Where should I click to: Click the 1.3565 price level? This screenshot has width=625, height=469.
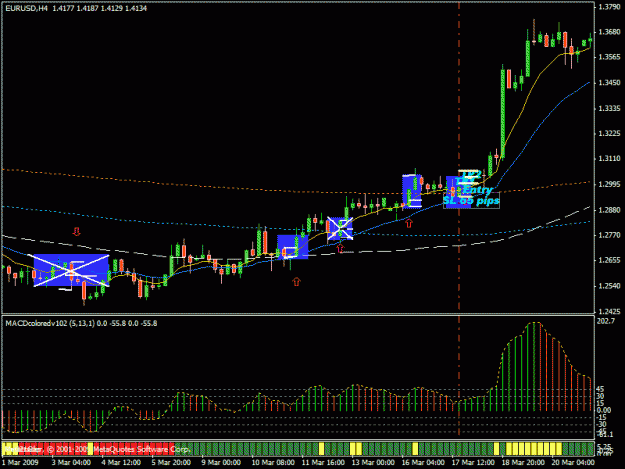click(x=609, y=57)
